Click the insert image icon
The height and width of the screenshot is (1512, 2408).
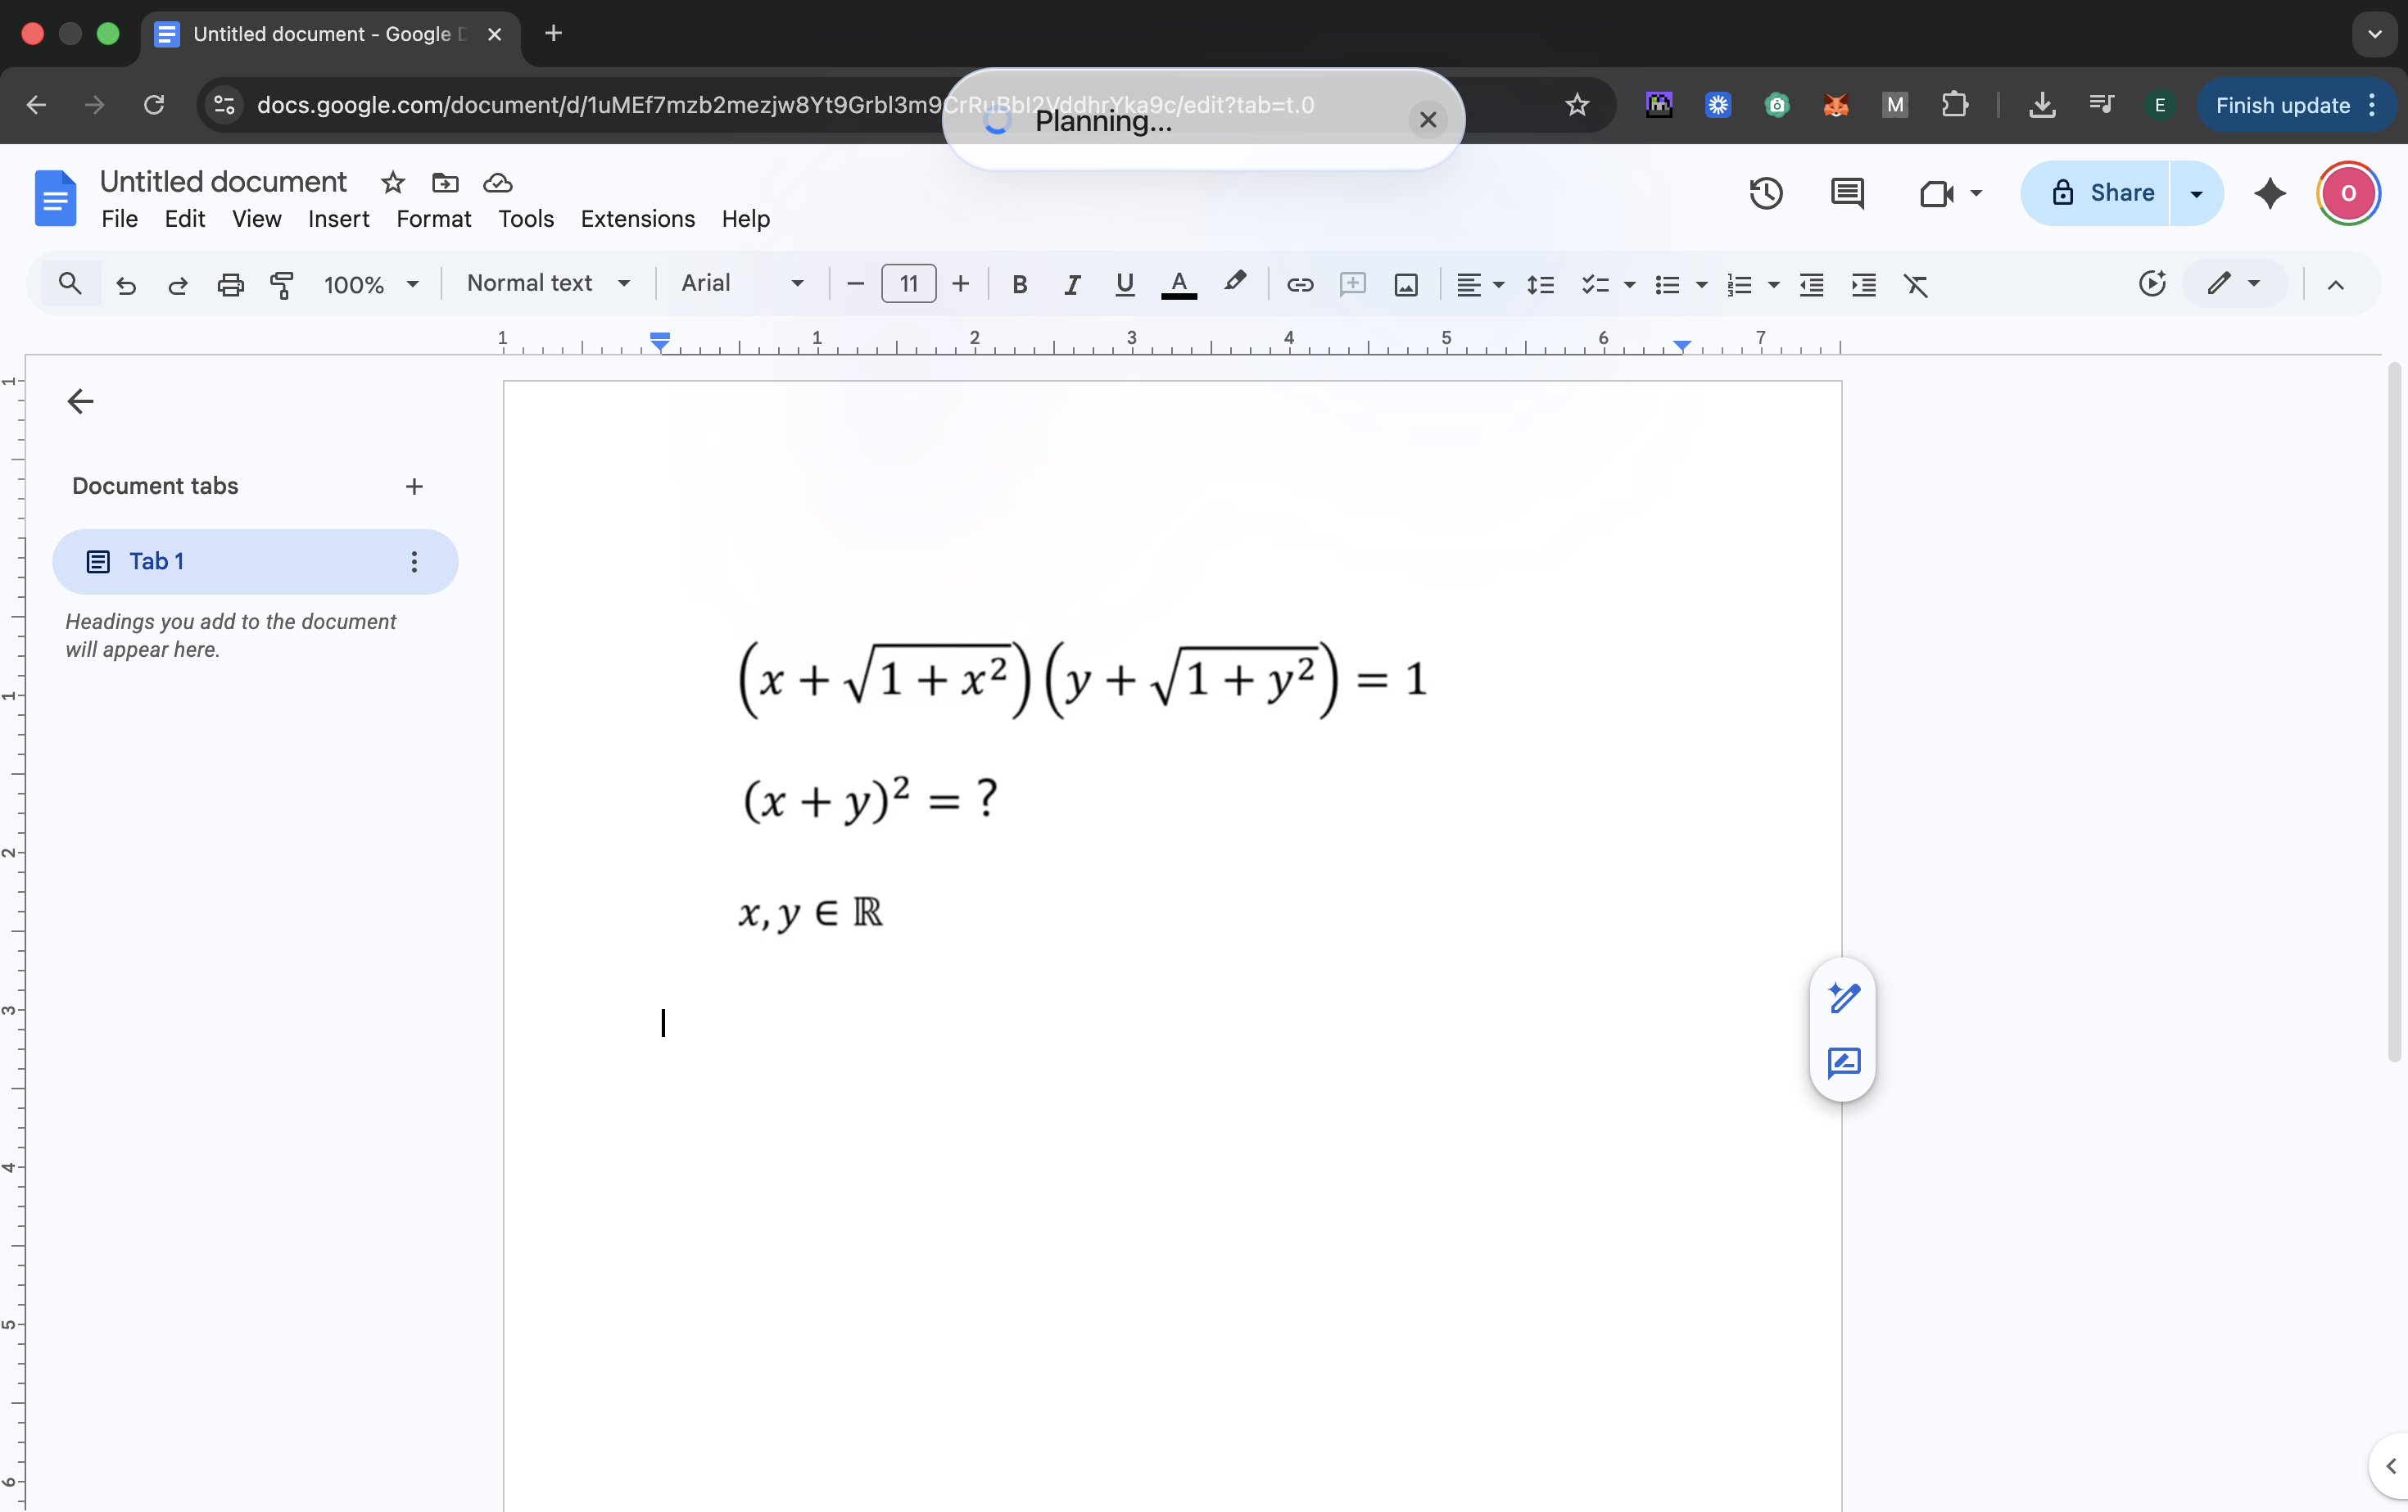pyautogui.click(x=1405, y=285)
